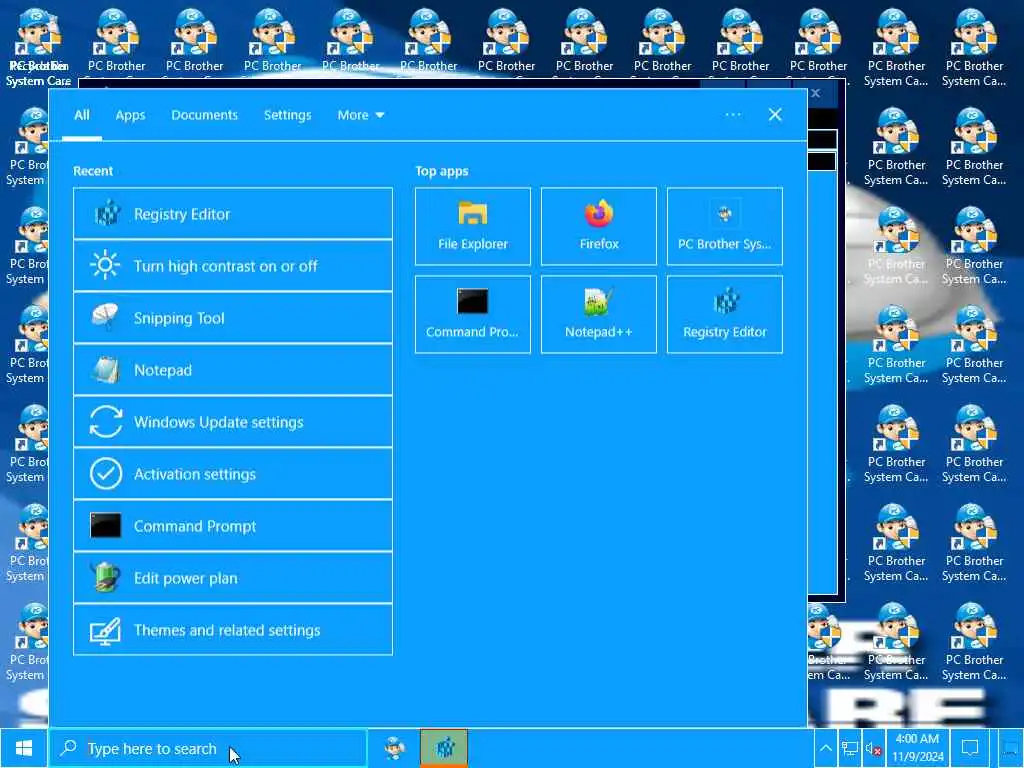Launch the Firefox top app tile
This screenshot has height=768, width=1024.
coord(599,227)
